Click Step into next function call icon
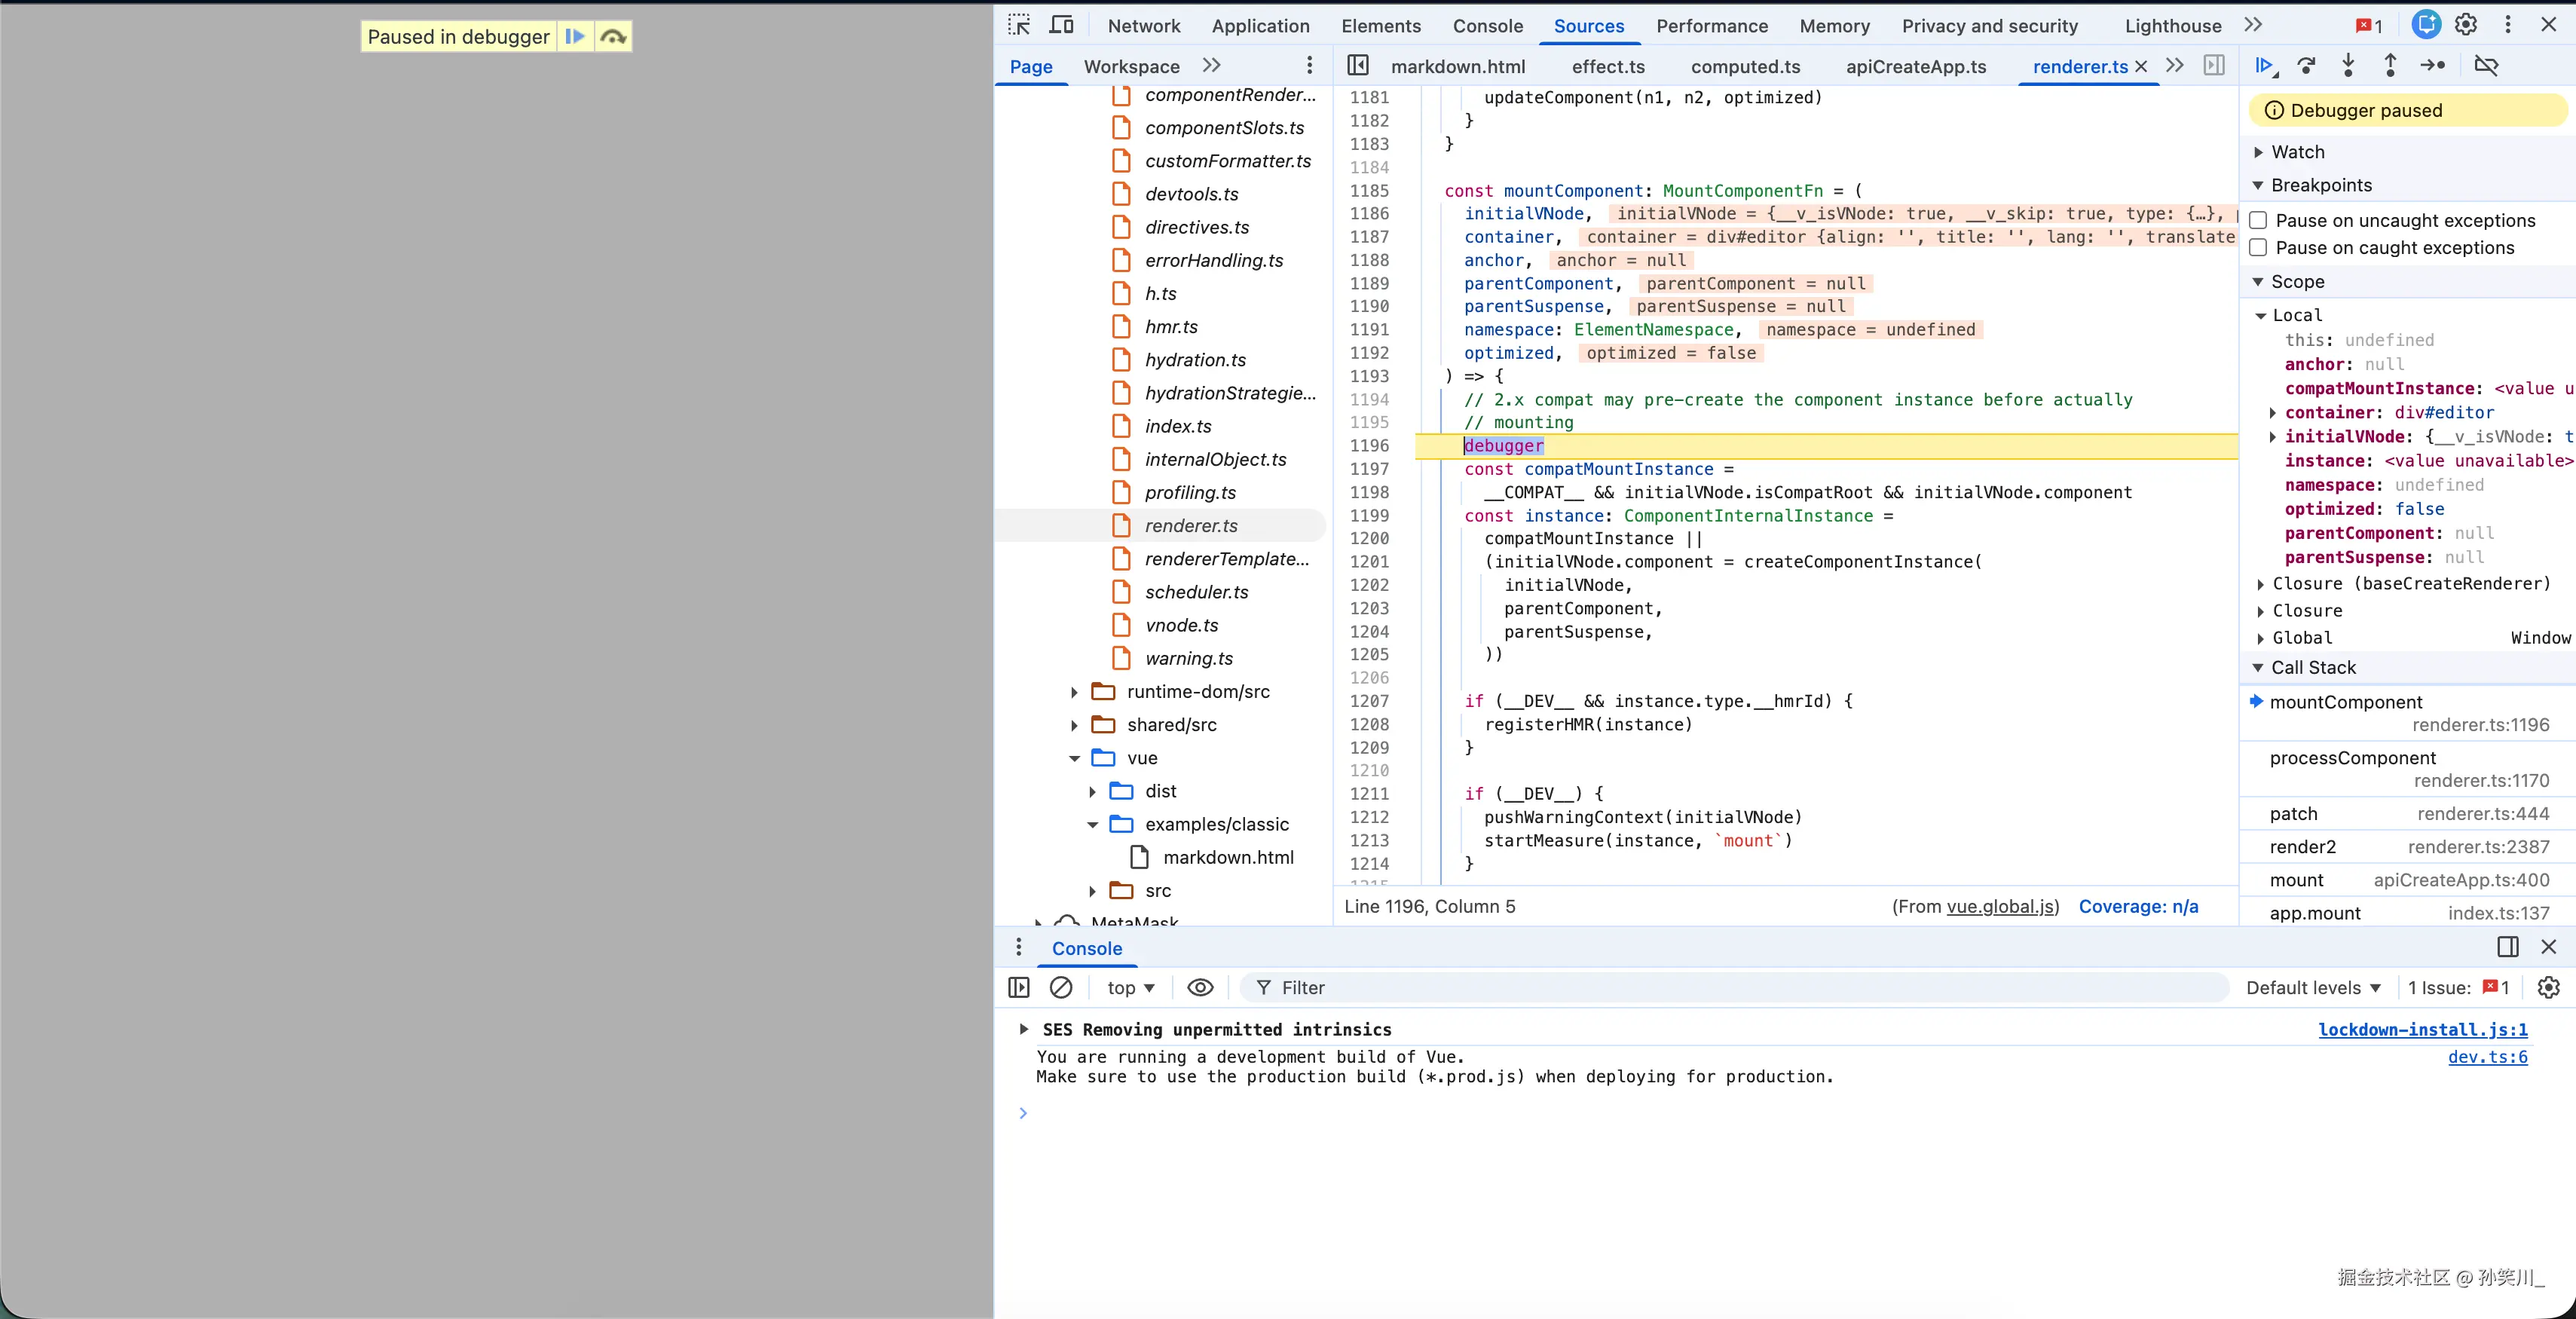The width and height of the screenshot is (2576, 1319). click(2348, 66)
